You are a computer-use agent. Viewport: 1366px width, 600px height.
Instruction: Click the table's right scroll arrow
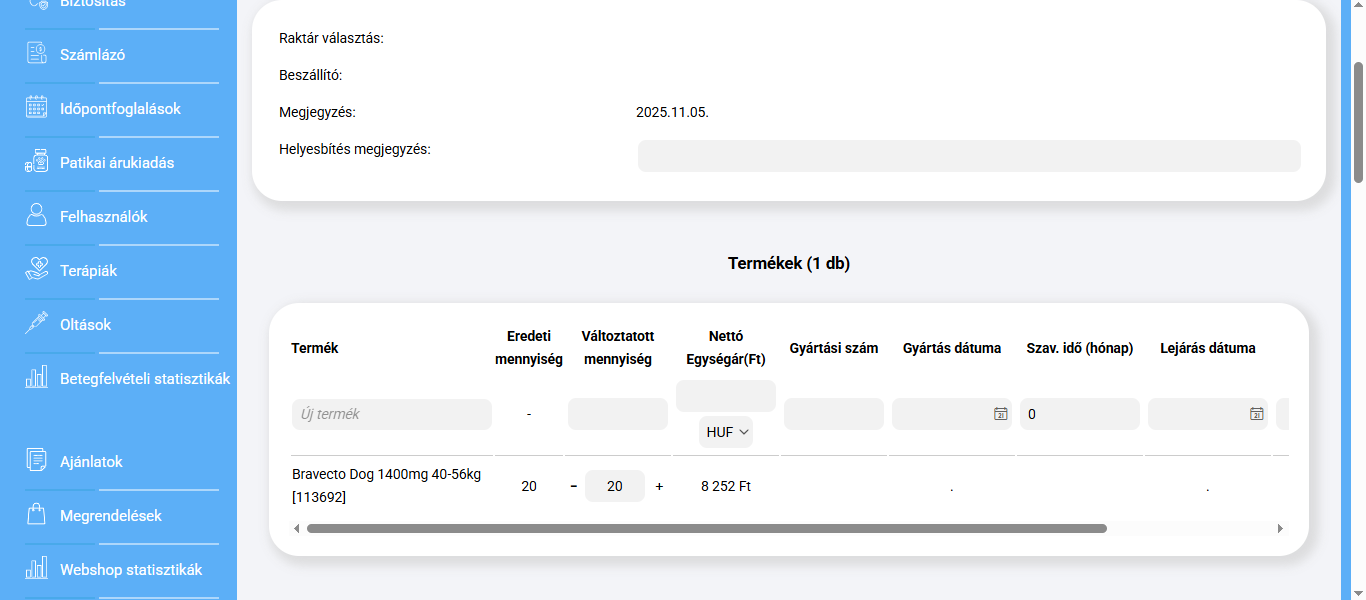[1281, 528]
